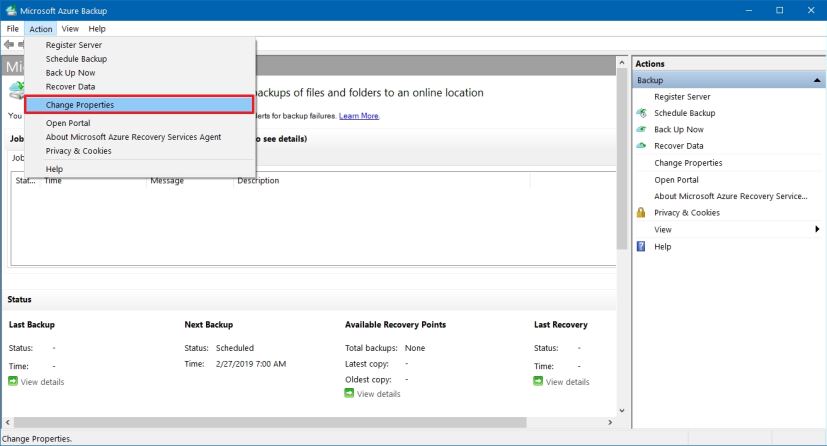Collapse the Backup section in Actions pane

click(x=816, y=80)
